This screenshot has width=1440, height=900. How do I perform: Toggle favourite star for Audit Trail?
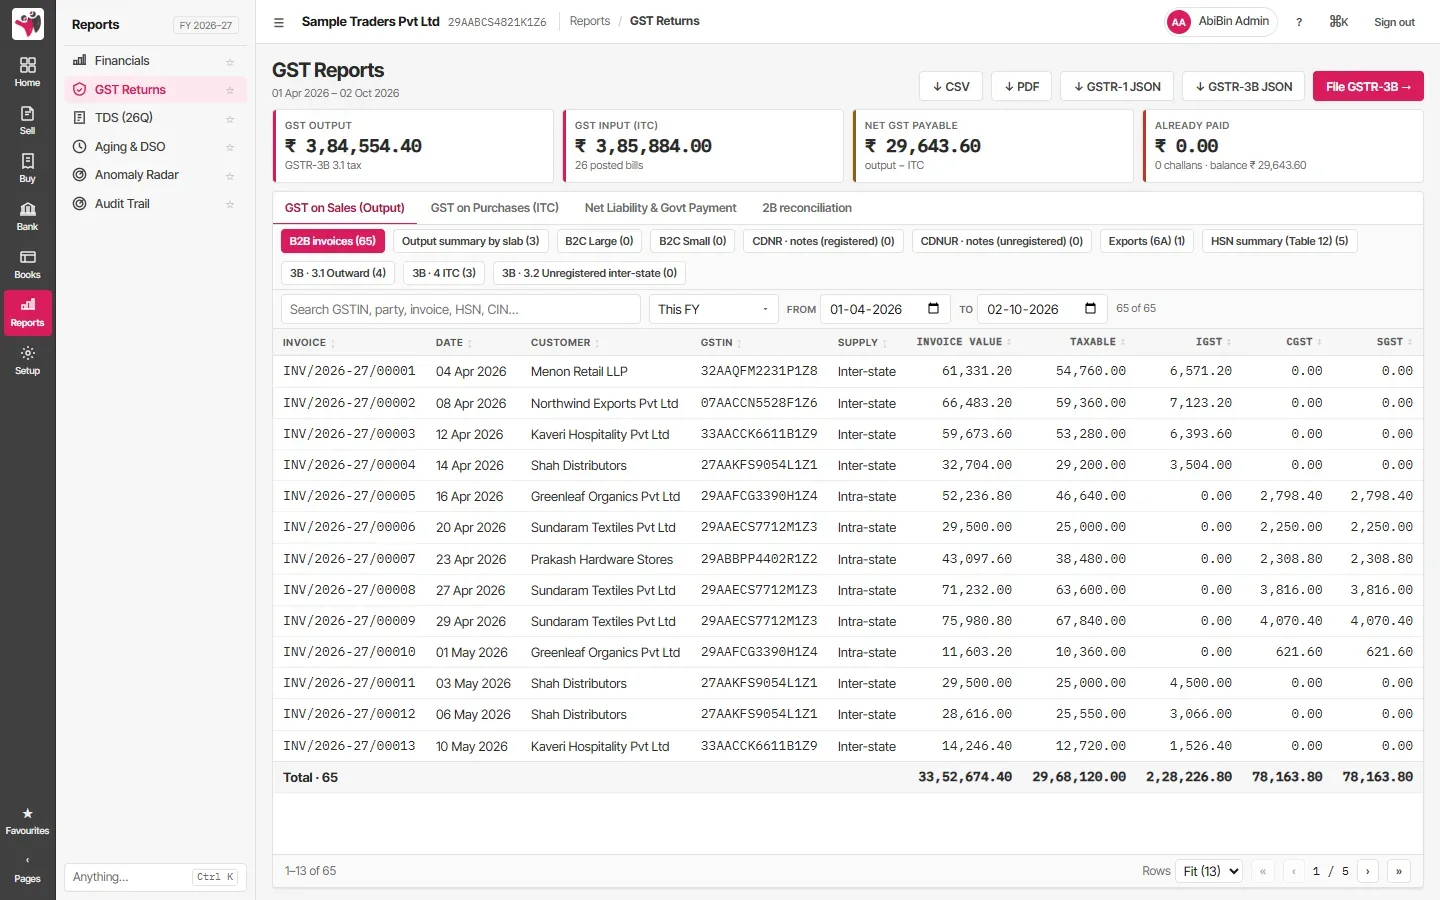[x=230, y=204]
